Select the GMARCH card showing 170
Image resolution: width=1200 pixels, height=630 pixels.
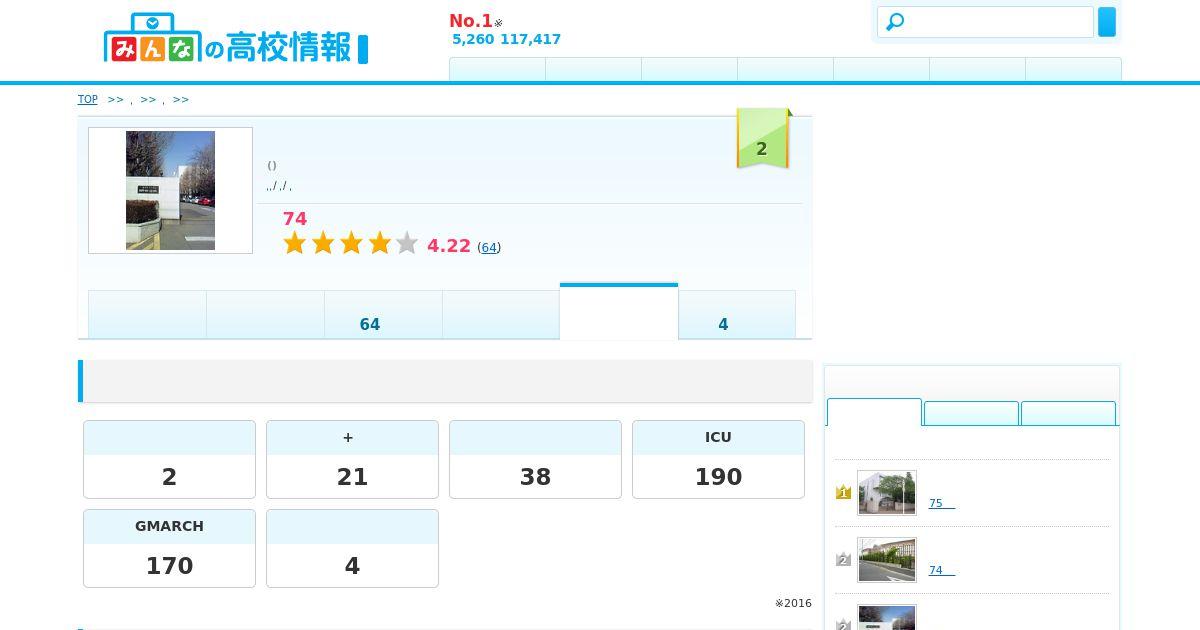click(169, 548)
